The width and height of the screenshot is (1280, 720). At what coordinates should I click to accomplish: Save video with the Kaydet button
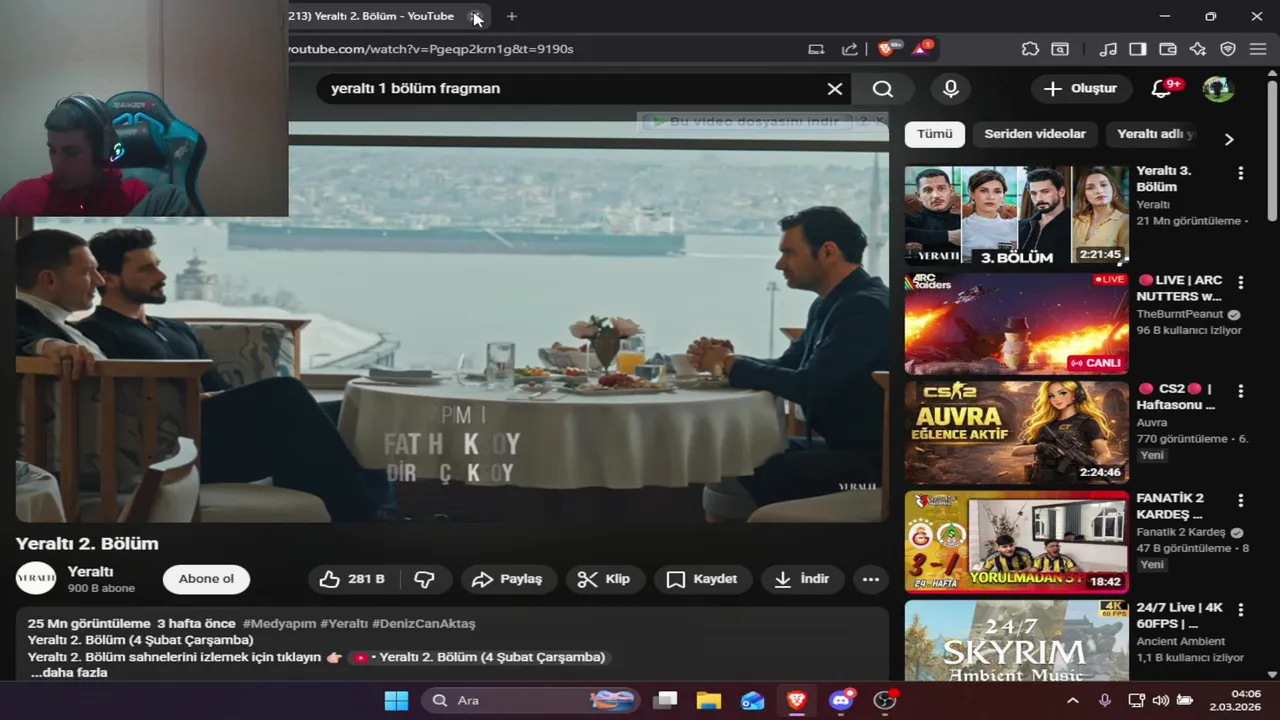pos(702,579)
